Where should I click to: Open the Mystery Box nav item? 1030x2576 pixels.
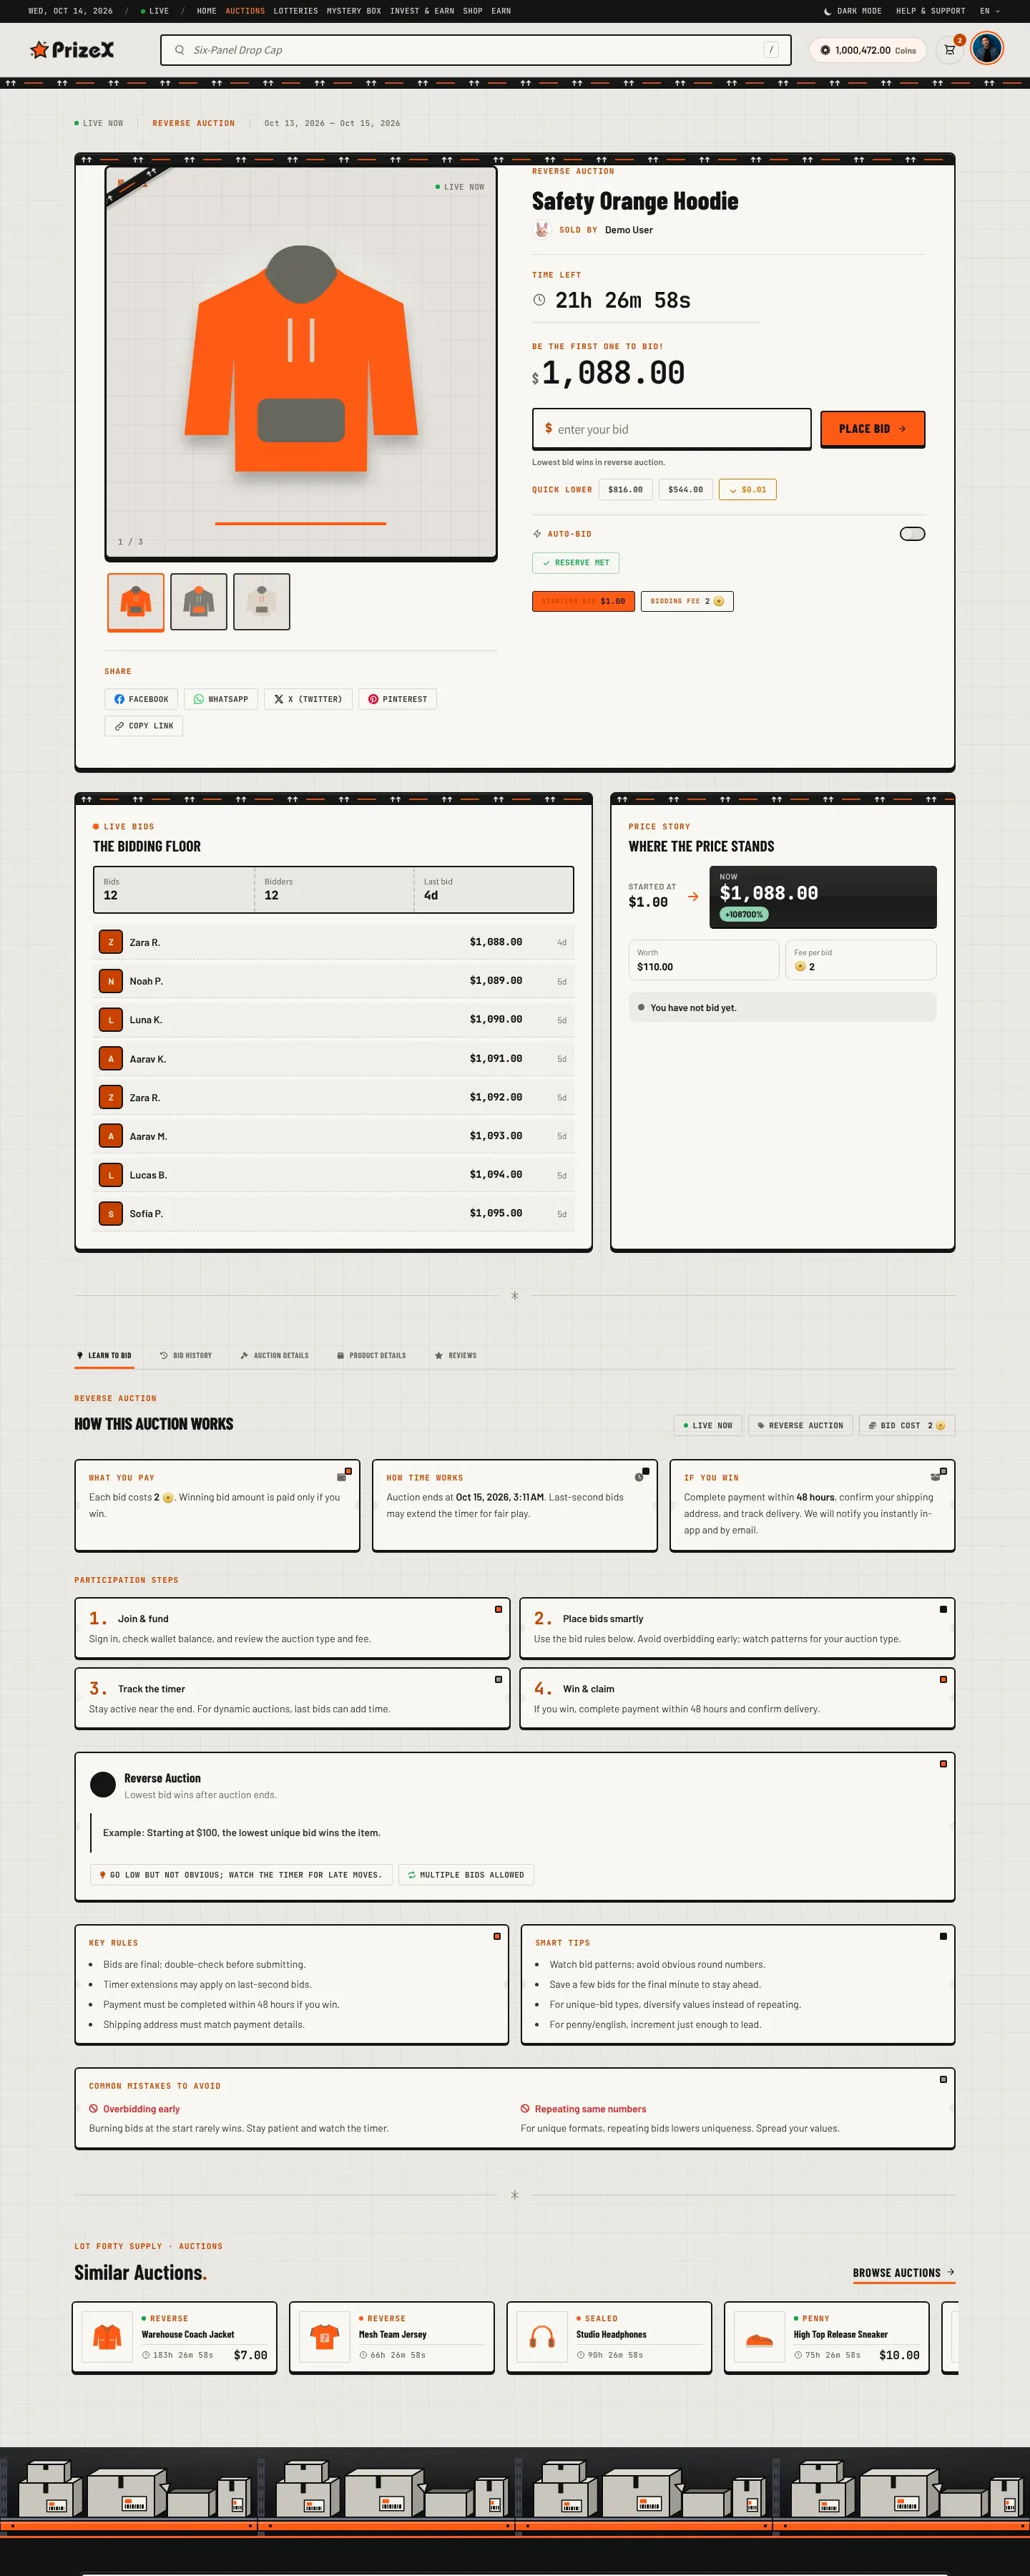click(354, 11)
